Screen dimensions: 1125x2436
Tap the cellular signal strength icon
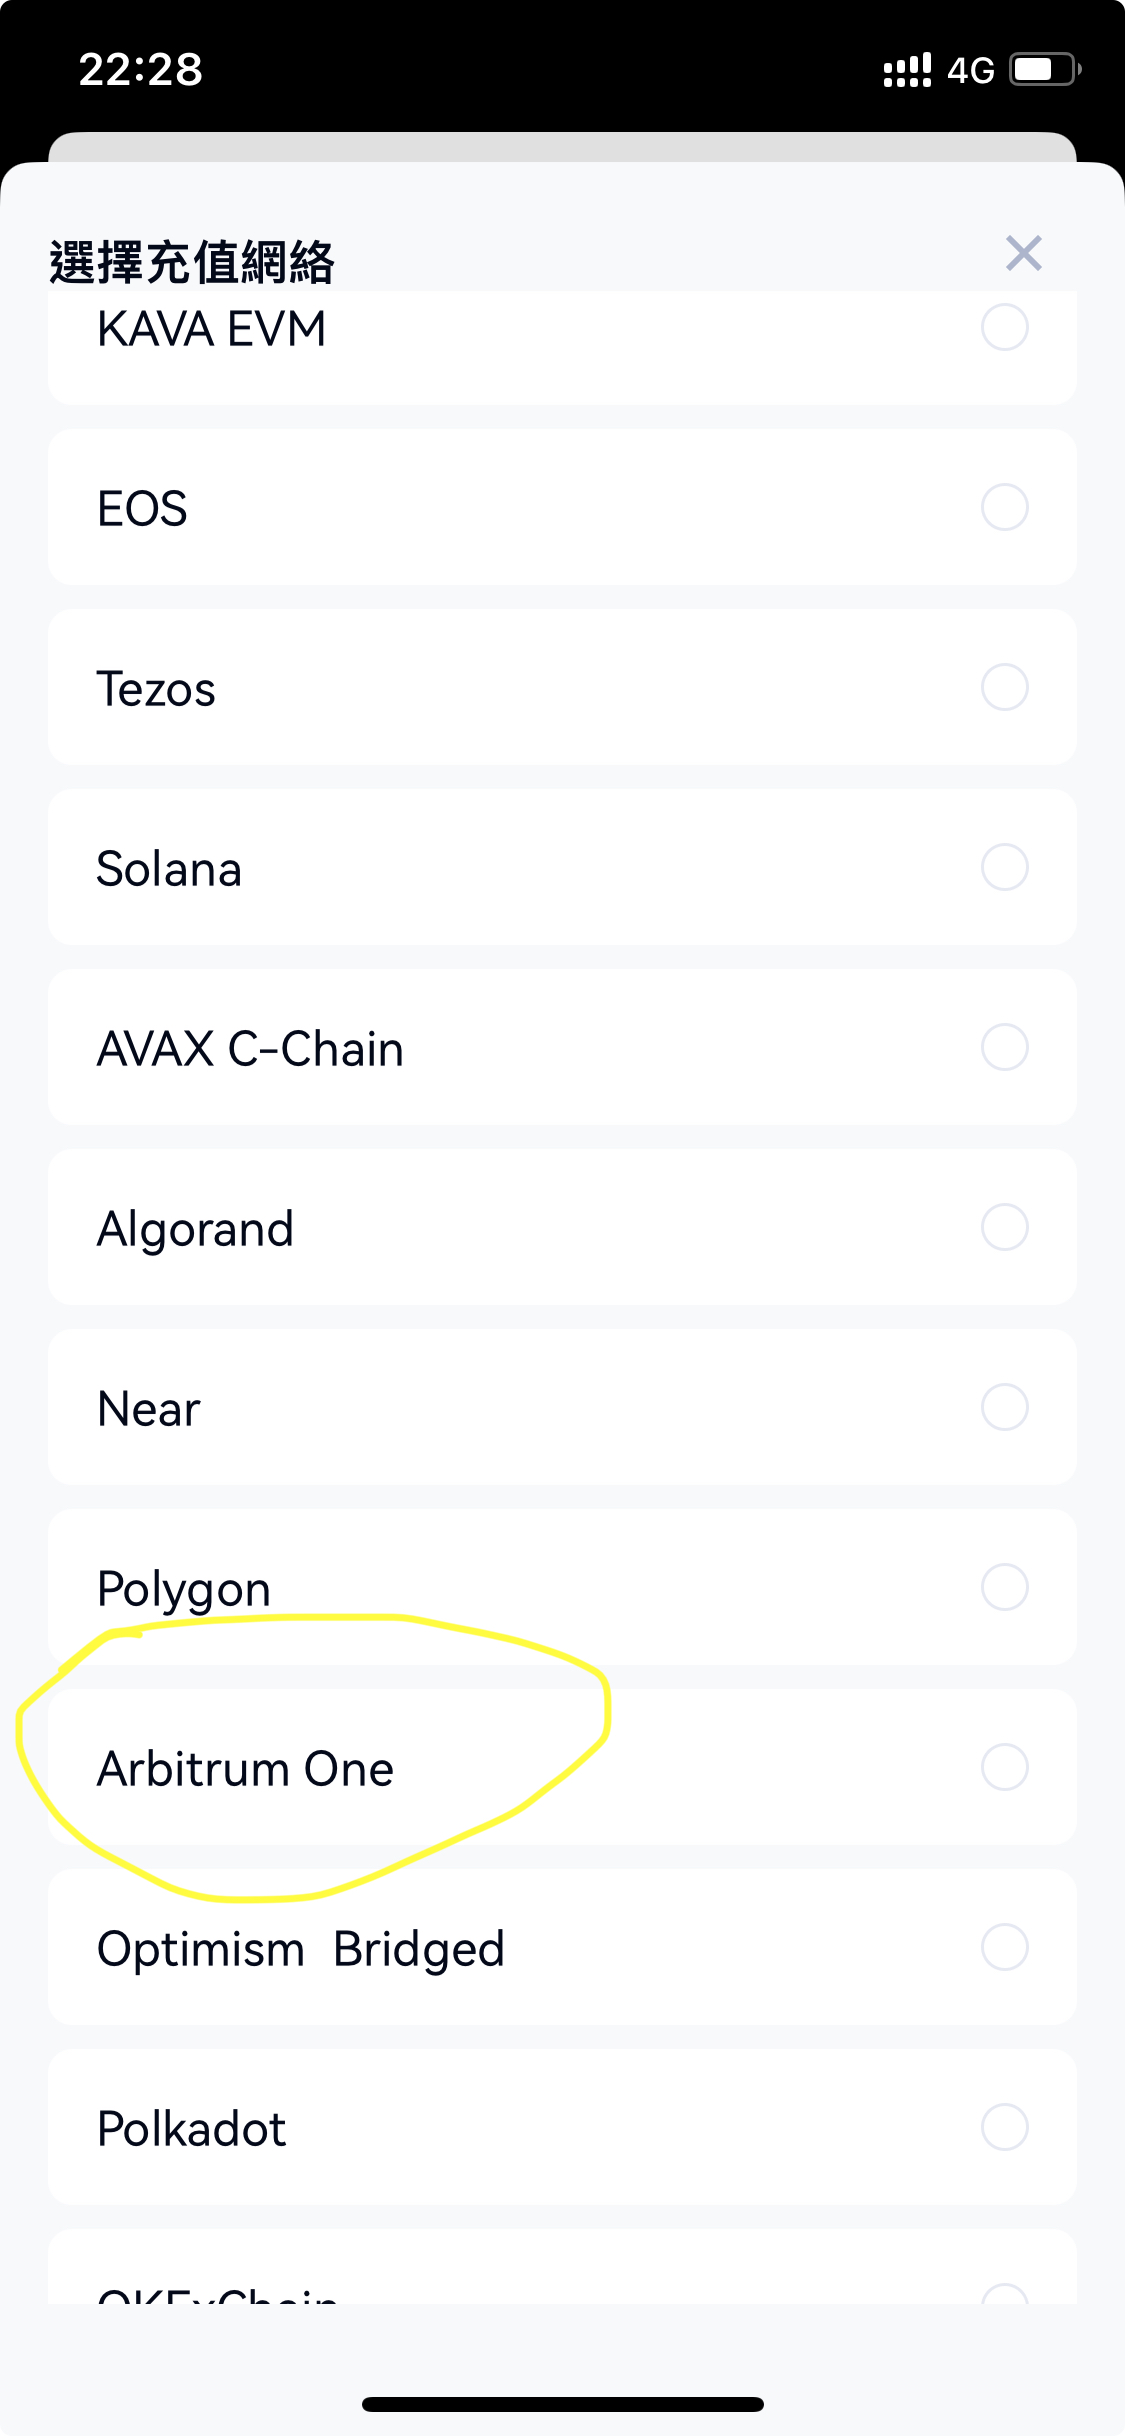pyautogui.click(x=907, y=70)
